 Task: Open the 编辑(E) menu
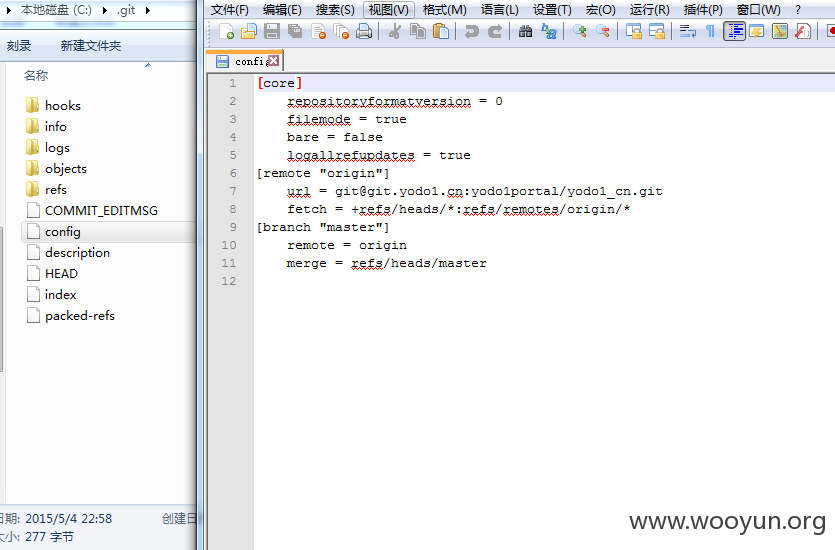(x=282, y=10)
